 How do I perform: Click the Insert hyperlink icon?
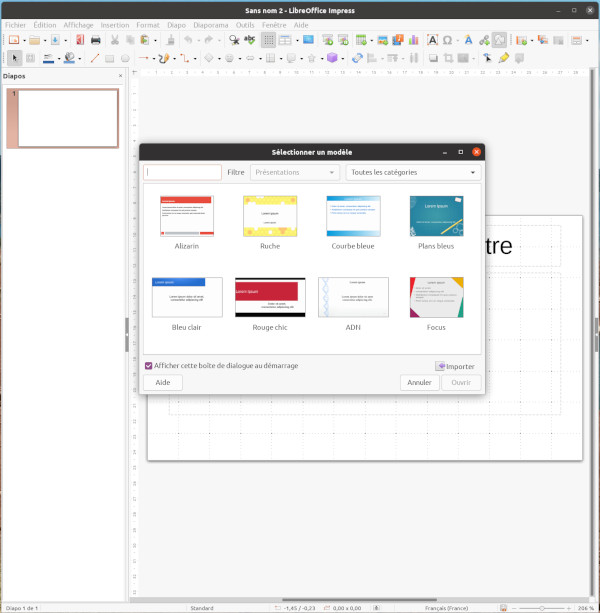(x=484, y=40)
